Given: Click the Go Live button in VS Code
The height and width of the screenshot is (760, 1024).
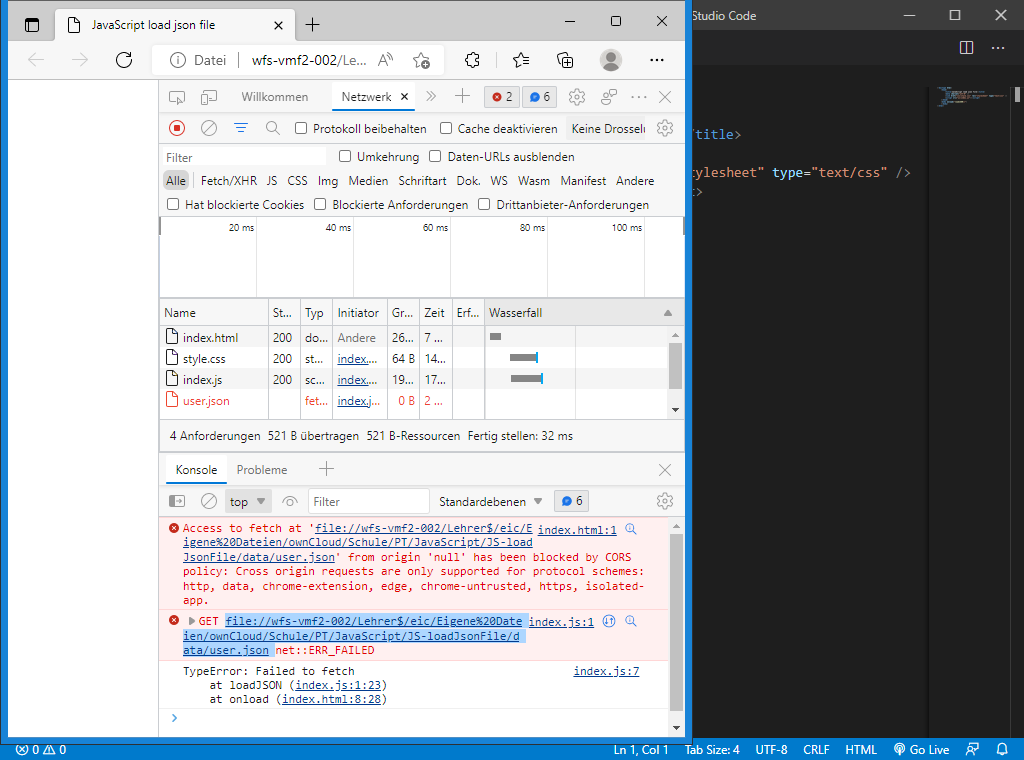Looking at the screenshot, I should point(921,750).
